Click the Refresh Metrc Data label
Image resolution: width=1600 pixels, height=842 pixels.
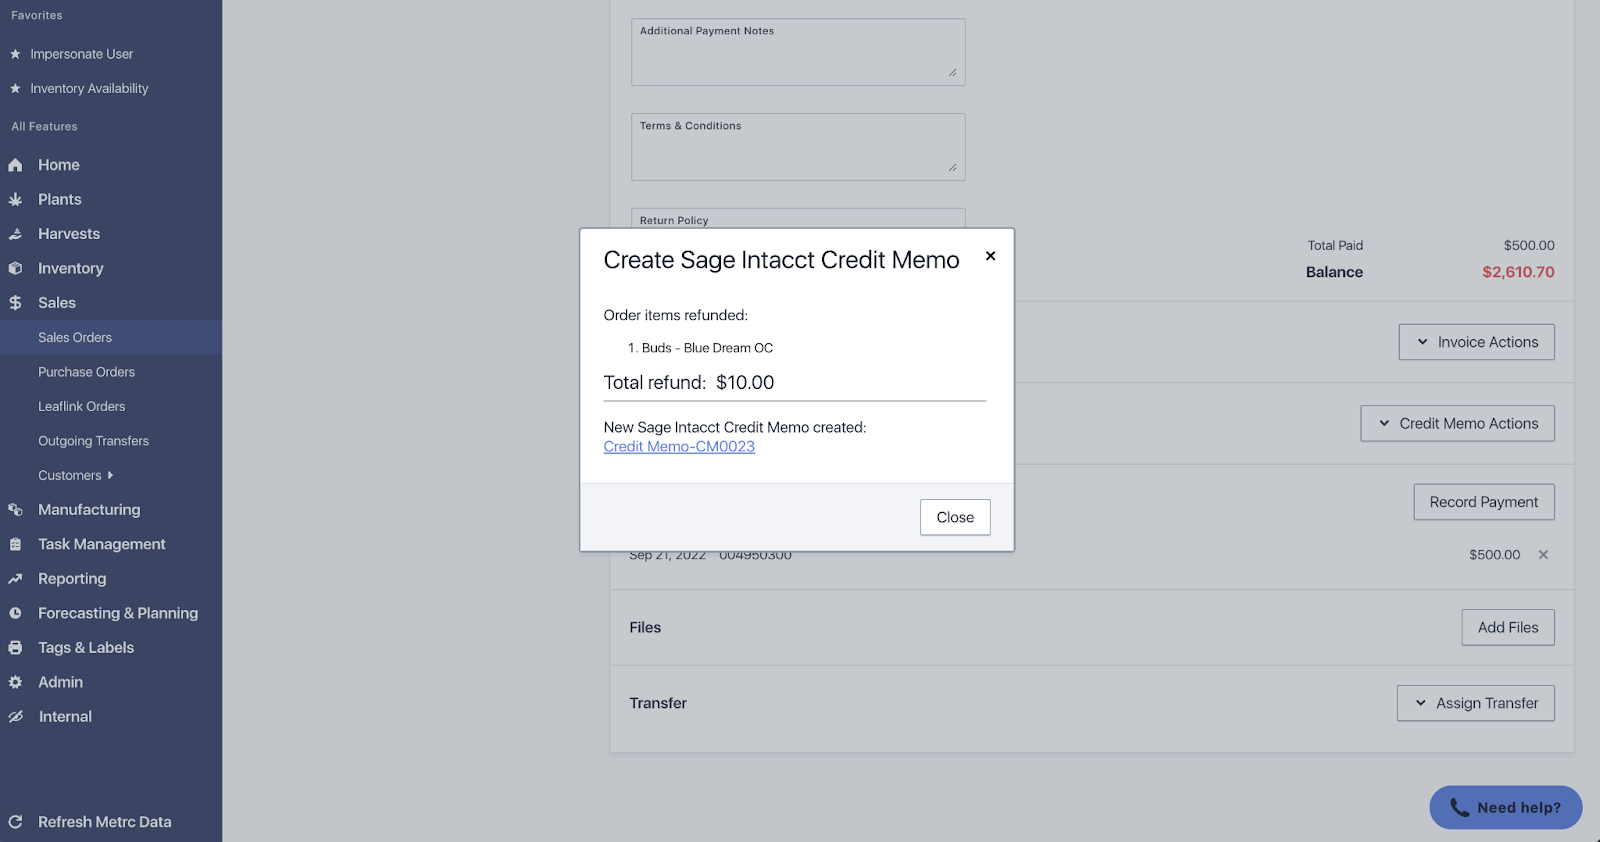pyautogui.click(x=105, y=822)
